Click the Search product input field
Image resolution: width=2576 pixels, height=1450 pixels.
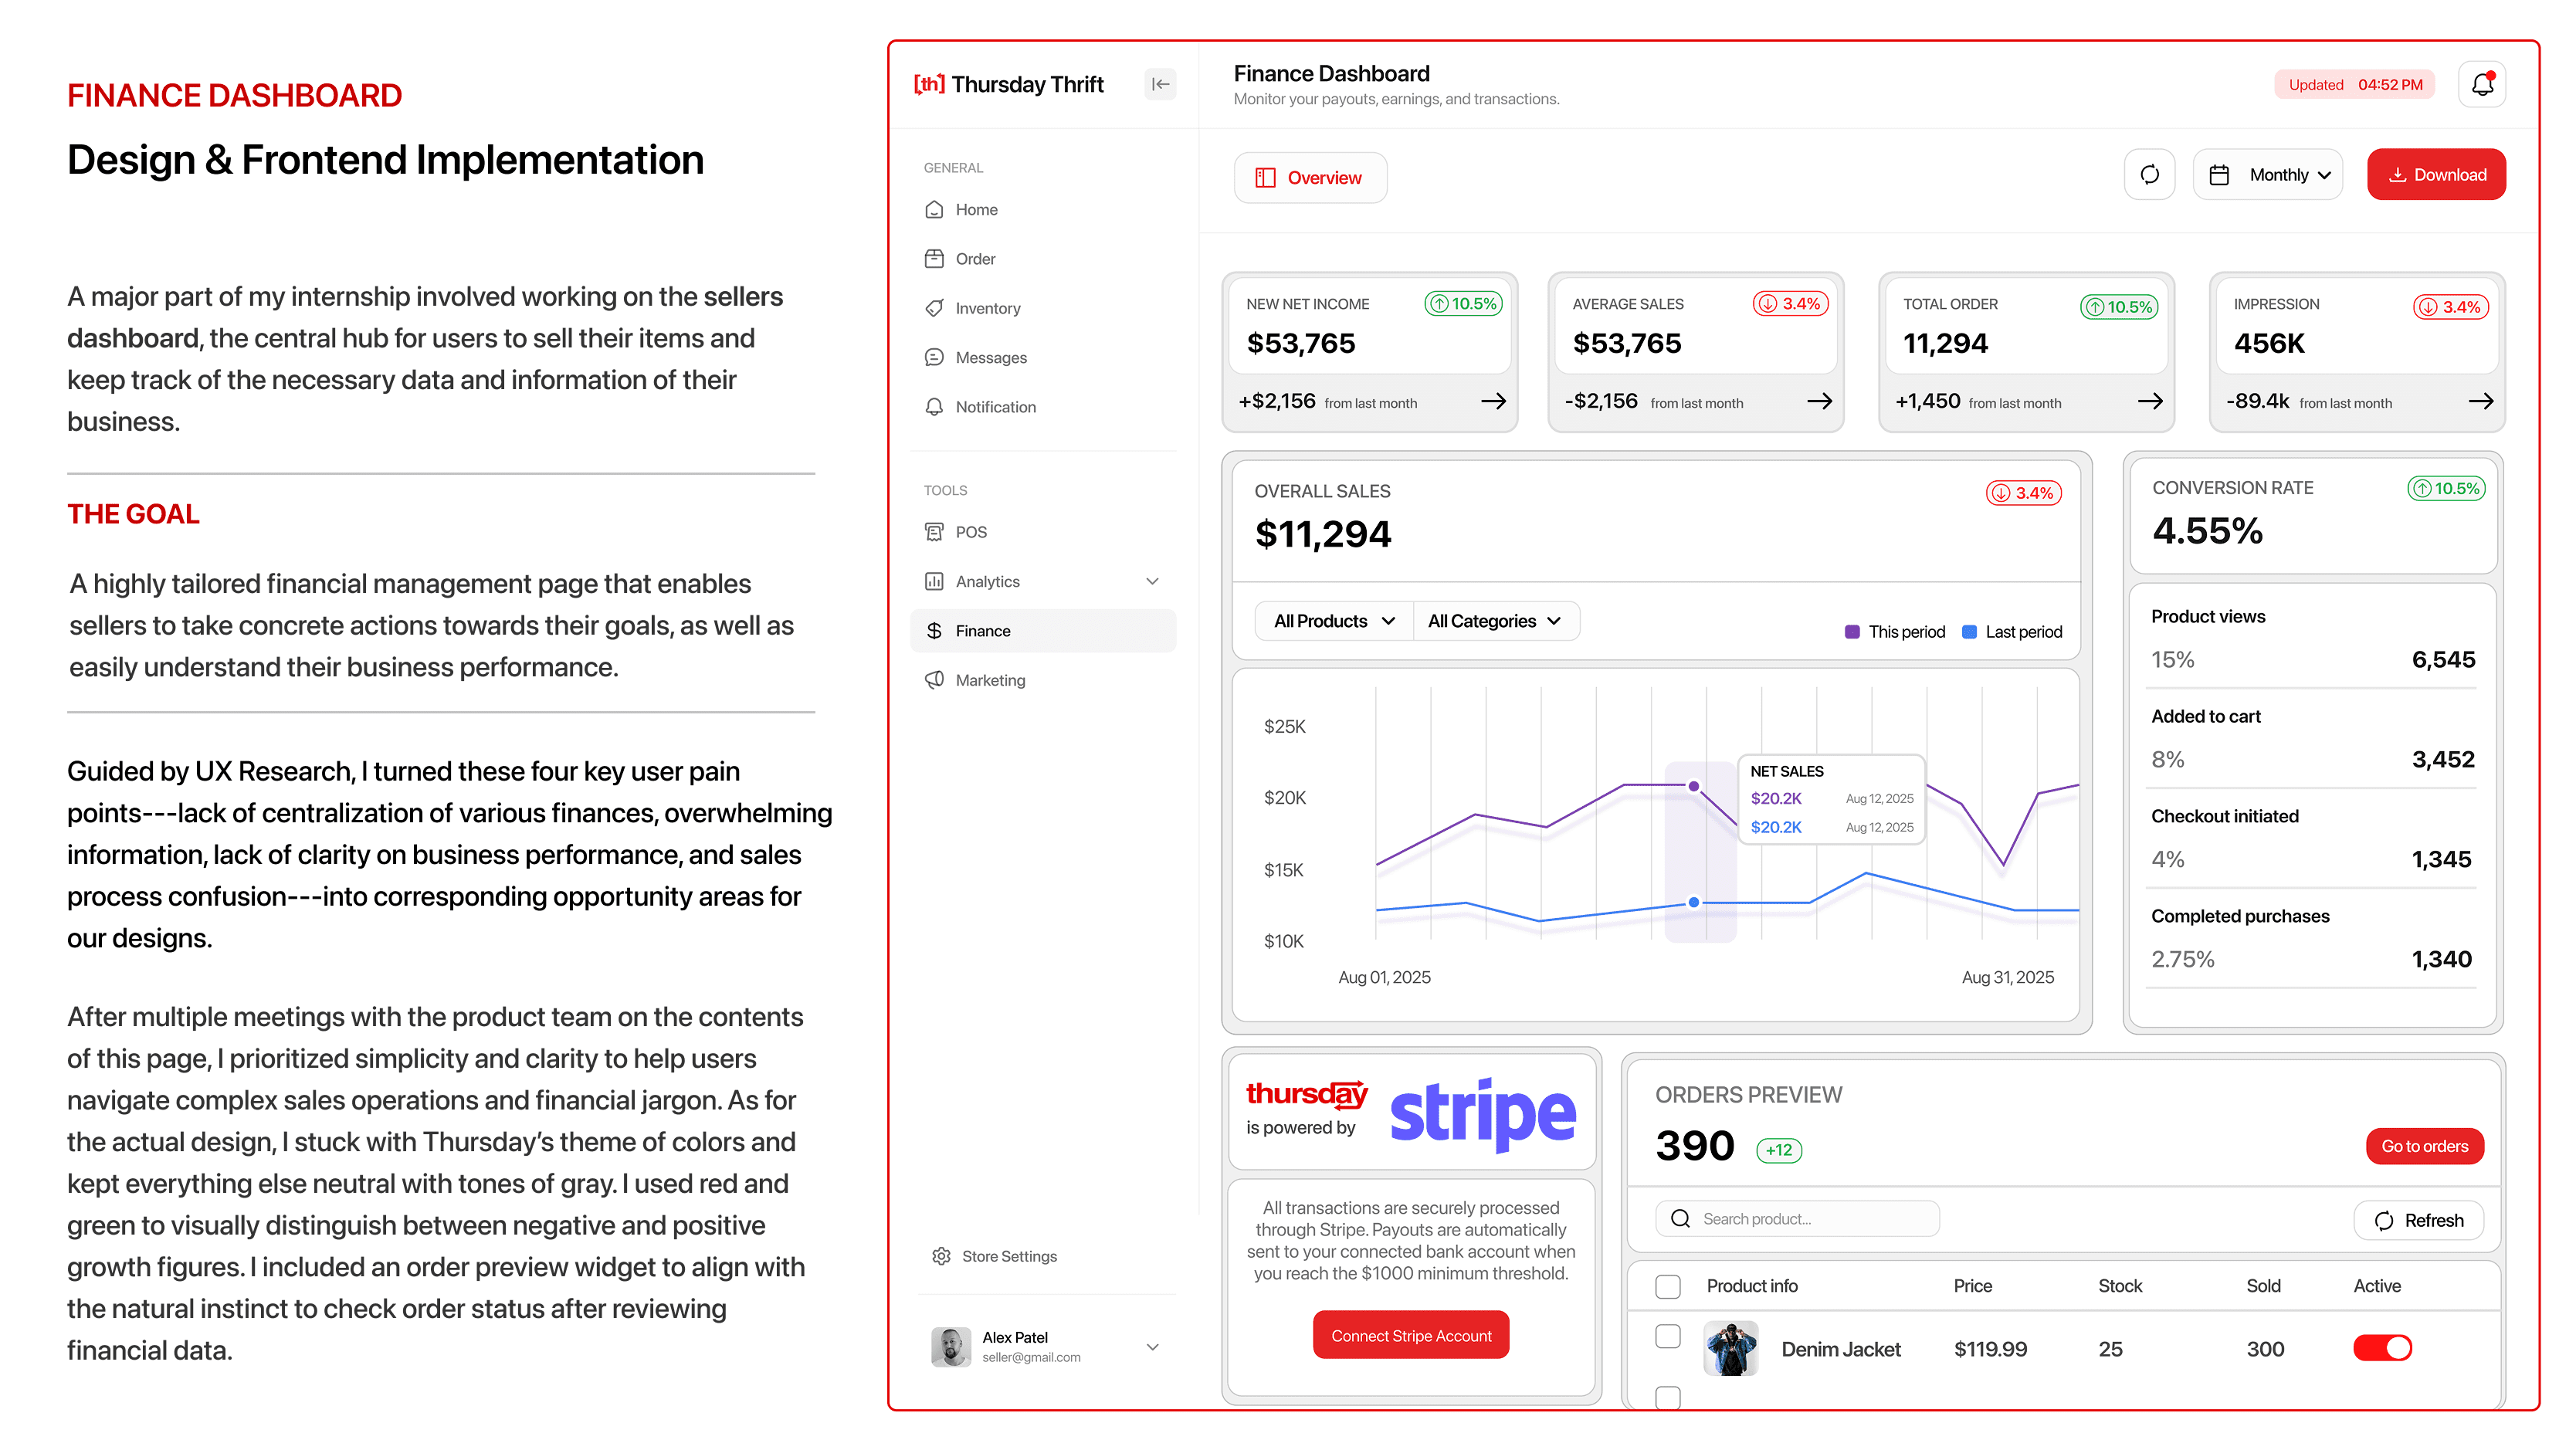[1797, 1219]
